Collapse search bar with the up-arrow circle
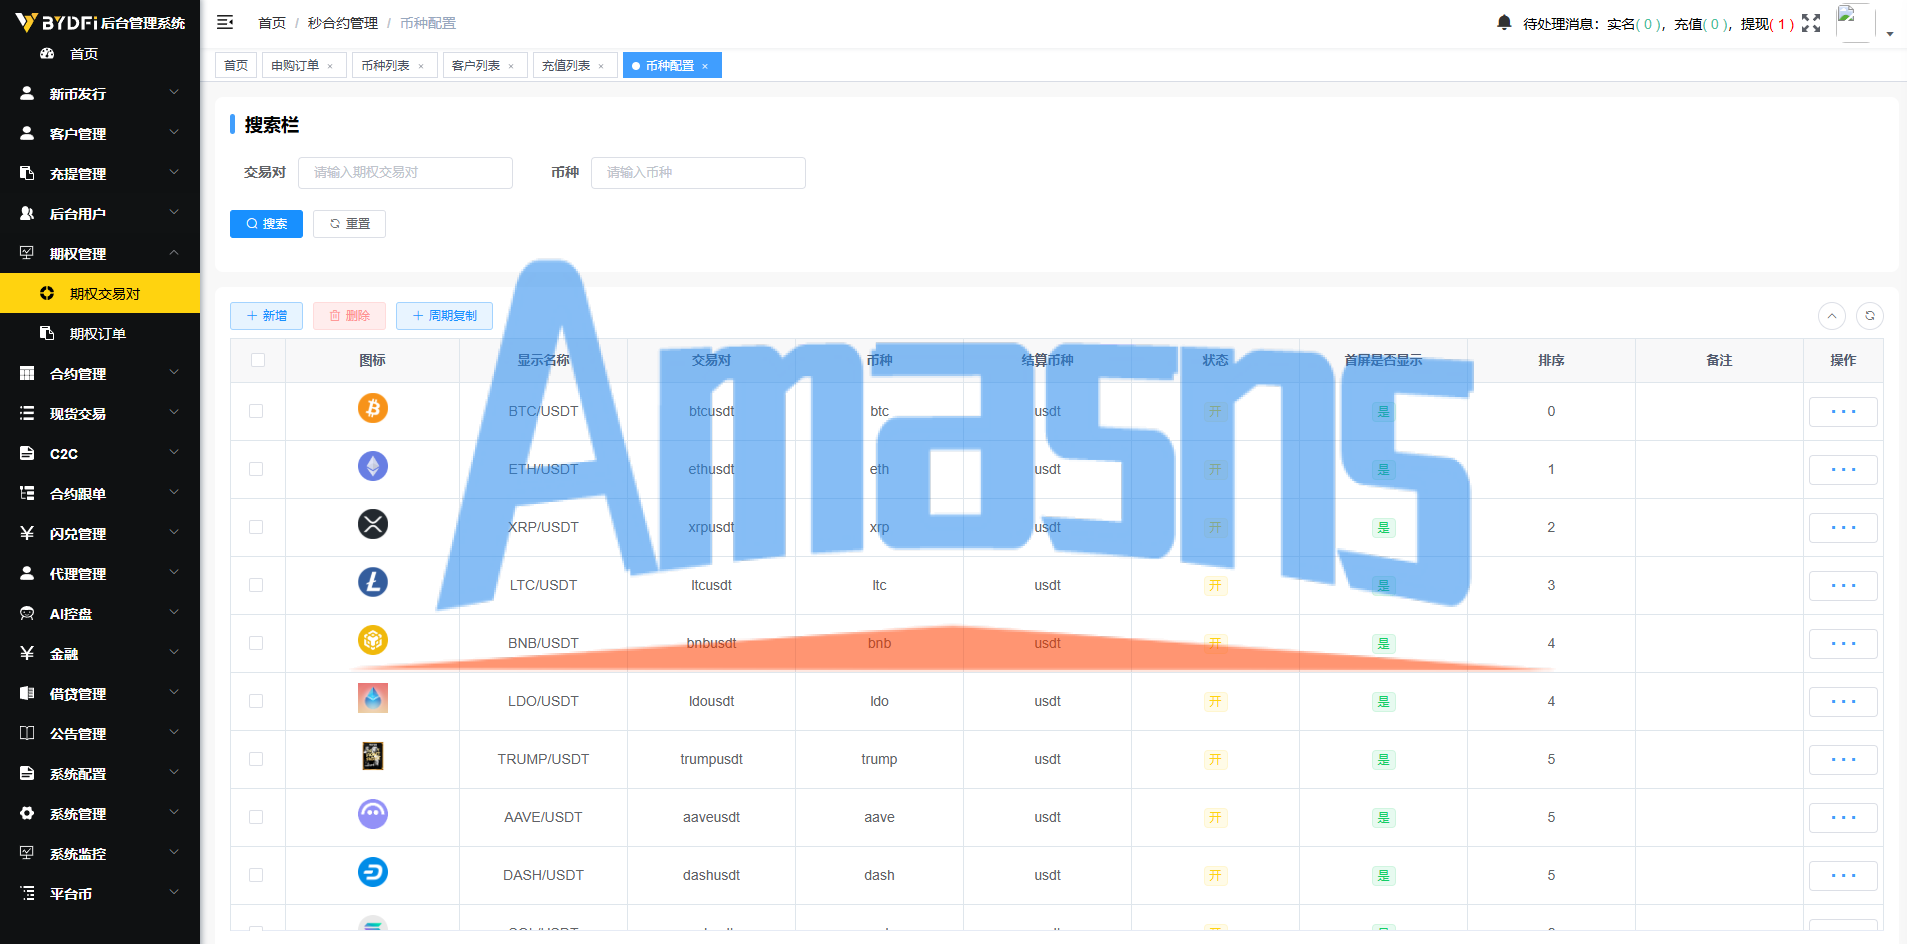The height and width of the screenshot is (944, 1907). (1832, 316)
